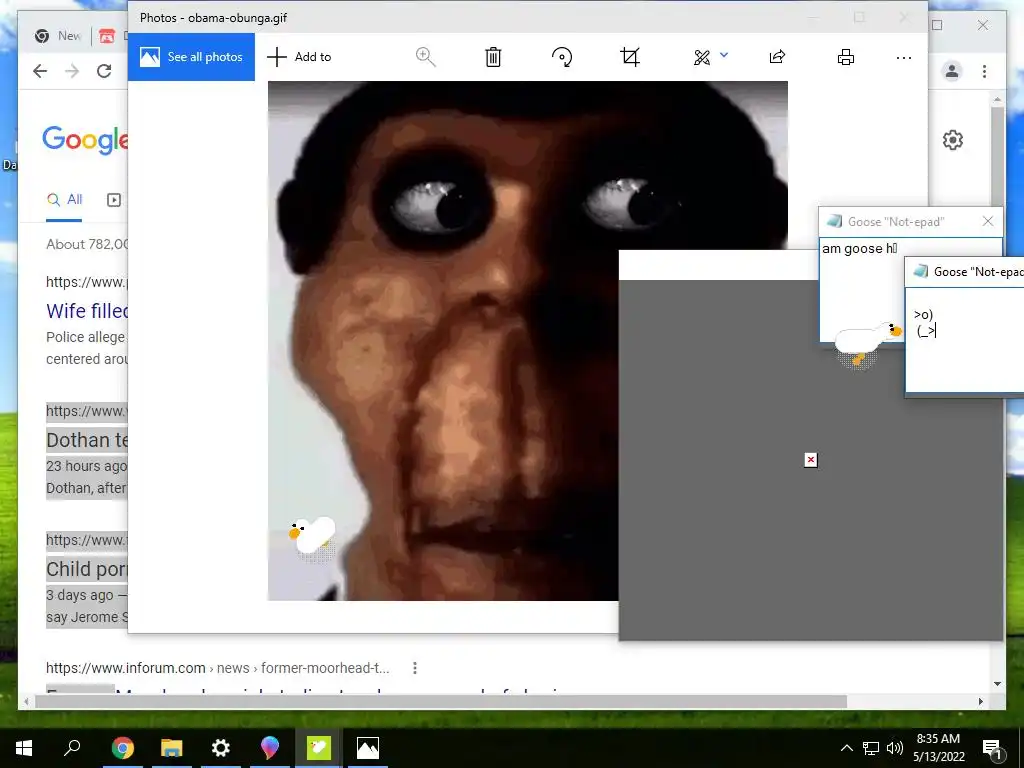Rotate the image using the rotate icon
1024x768 pixels.
click(x=562, y=57)
